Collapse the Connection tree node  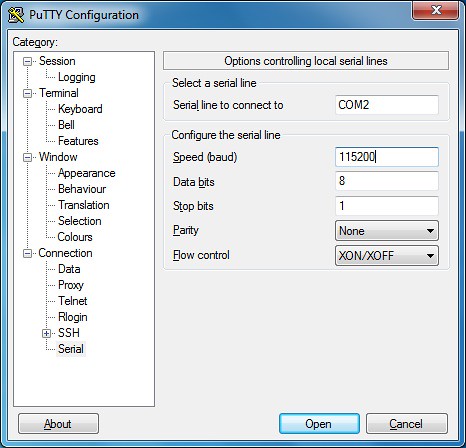[27, 253]
